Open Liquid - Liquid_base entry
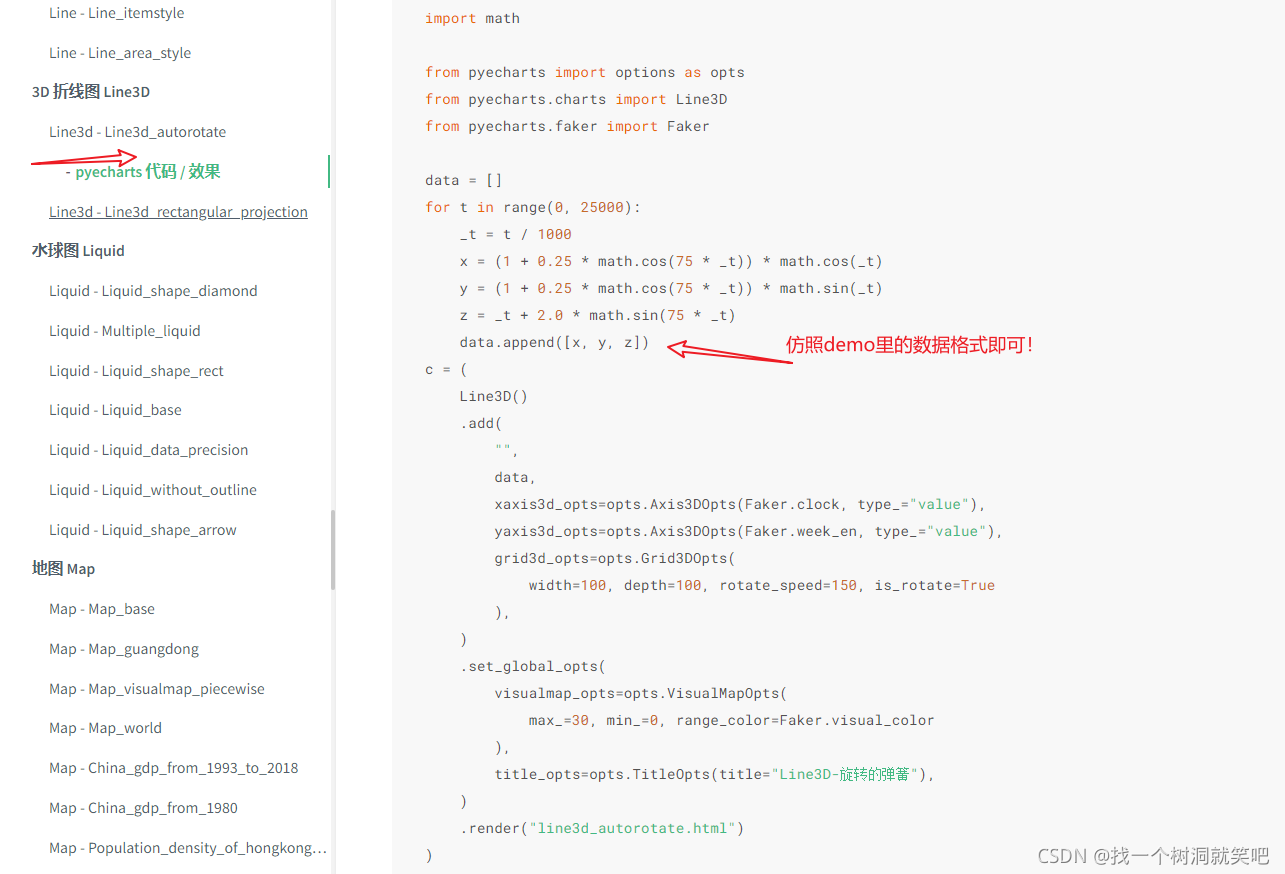 coord(115,410)
